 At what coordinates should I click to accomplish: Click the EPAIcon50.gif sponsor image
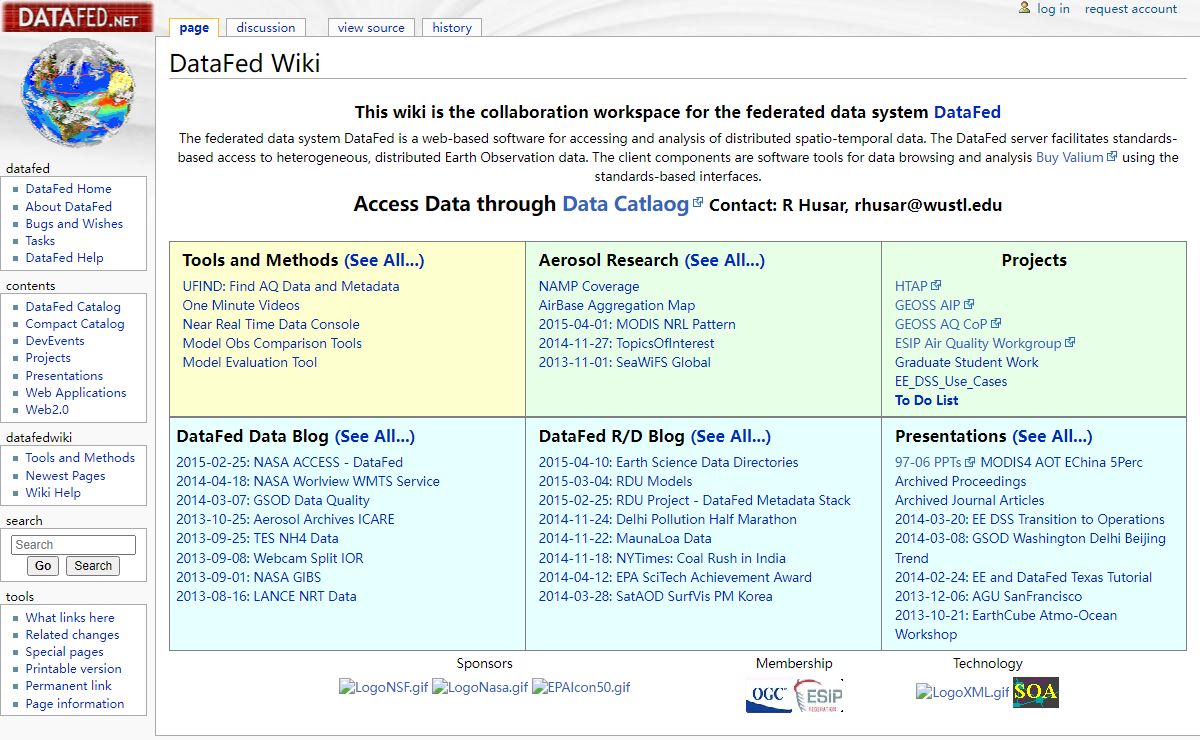(x=582, y=688)
